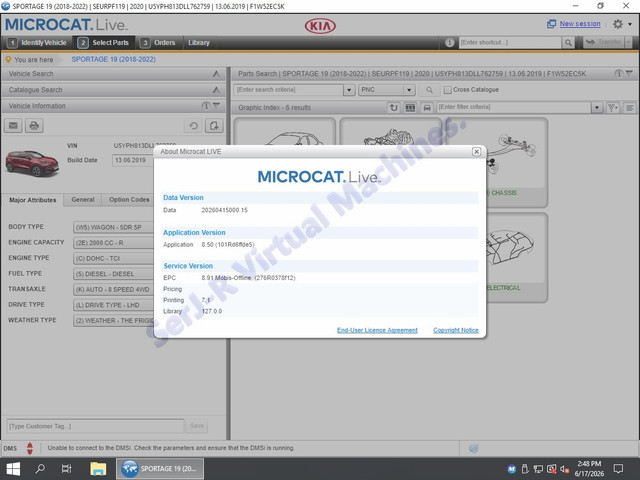Click the list view menu icon
Screen dimensions: 640x480
point(630,107)
